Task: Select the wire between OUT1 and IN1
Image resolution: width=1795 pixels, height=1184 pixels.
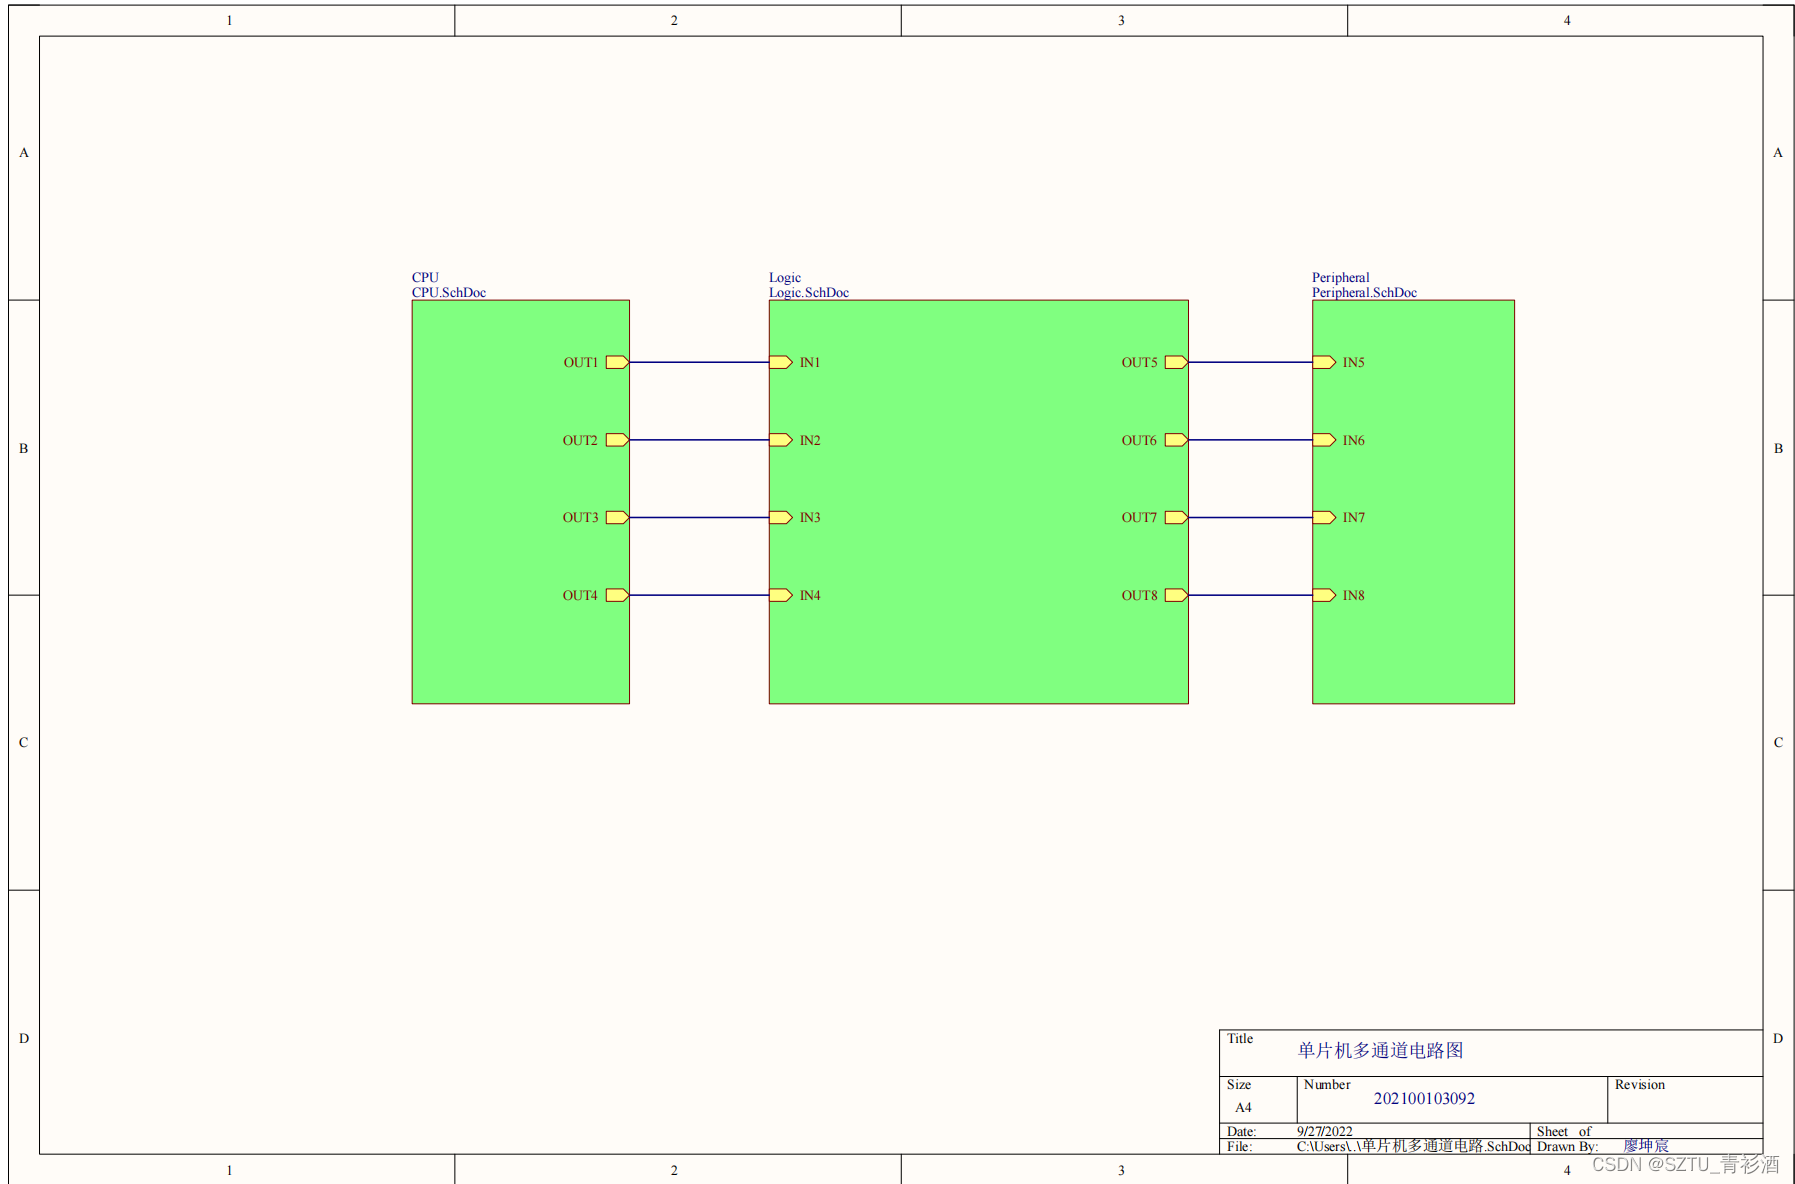Action: (699, 362)
